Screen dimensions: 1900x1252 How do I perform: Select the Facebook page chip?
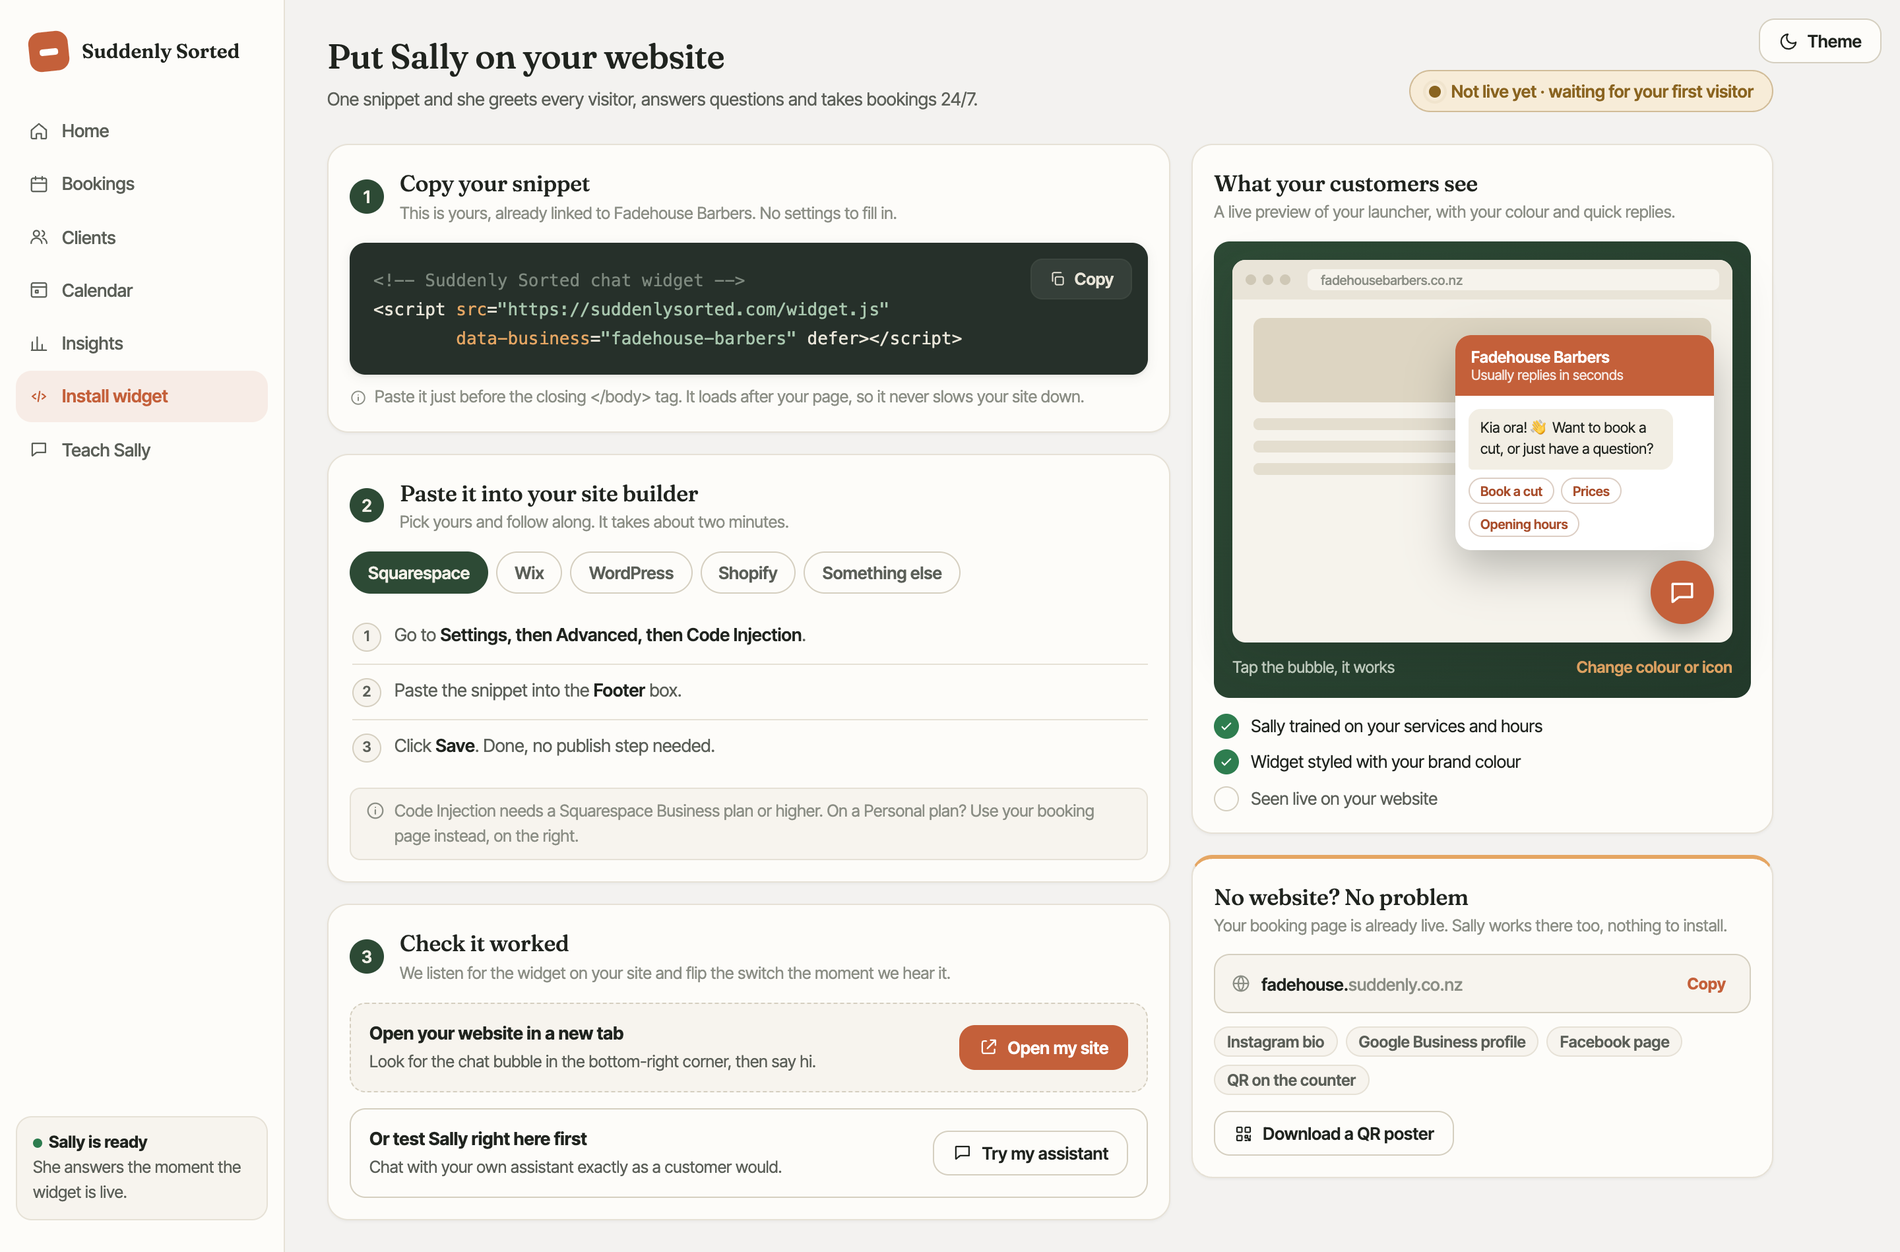1614,1042
